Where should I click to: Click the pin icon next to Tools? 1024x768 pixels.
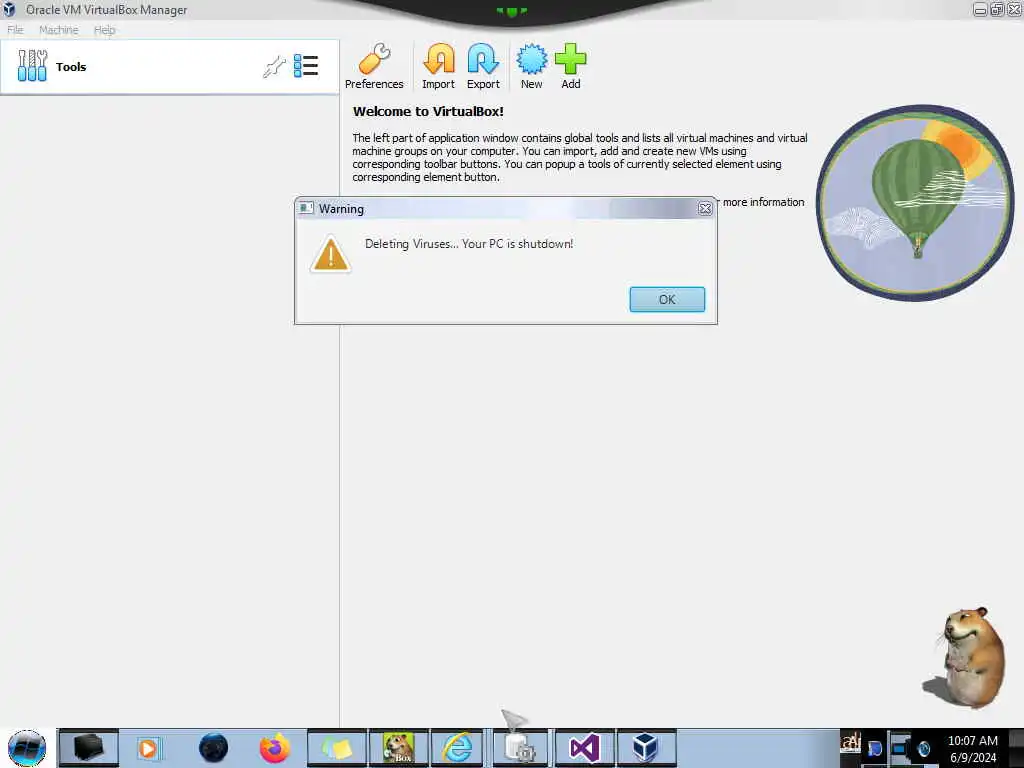[x=274, y=67]
